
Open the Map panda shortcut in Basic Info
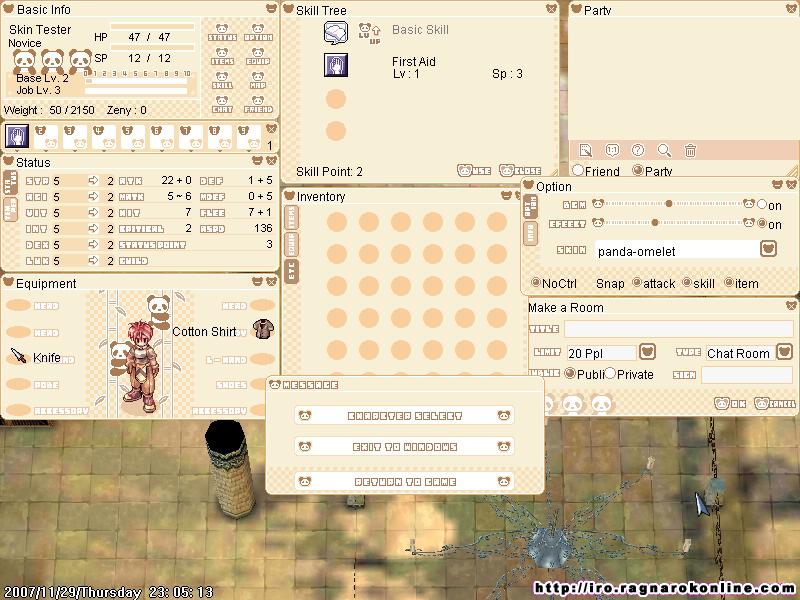[x=258, y=80]
